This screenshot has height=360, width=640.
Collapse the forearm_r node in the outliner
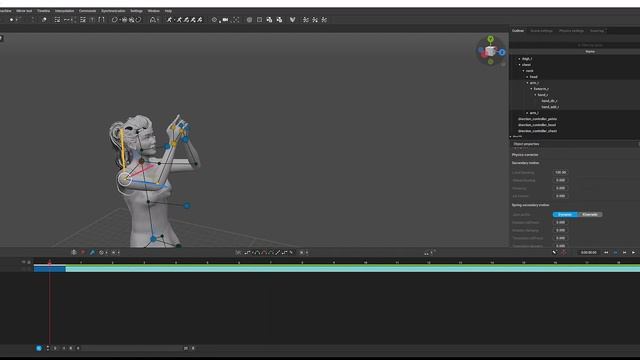531,89
